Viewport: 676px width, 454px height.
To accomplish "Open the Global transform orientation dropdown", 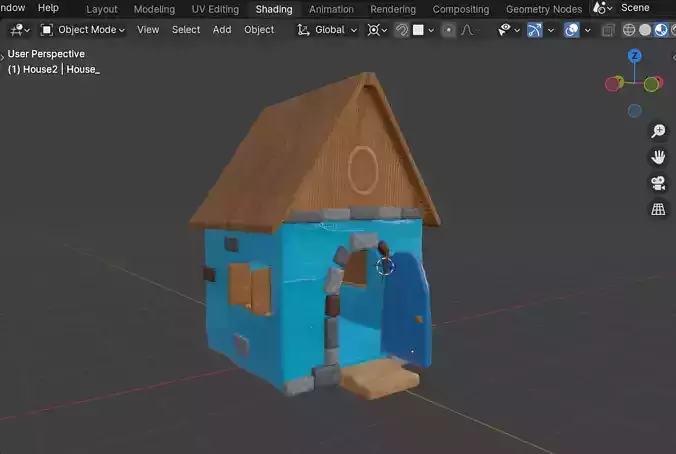I will [327, 30].
